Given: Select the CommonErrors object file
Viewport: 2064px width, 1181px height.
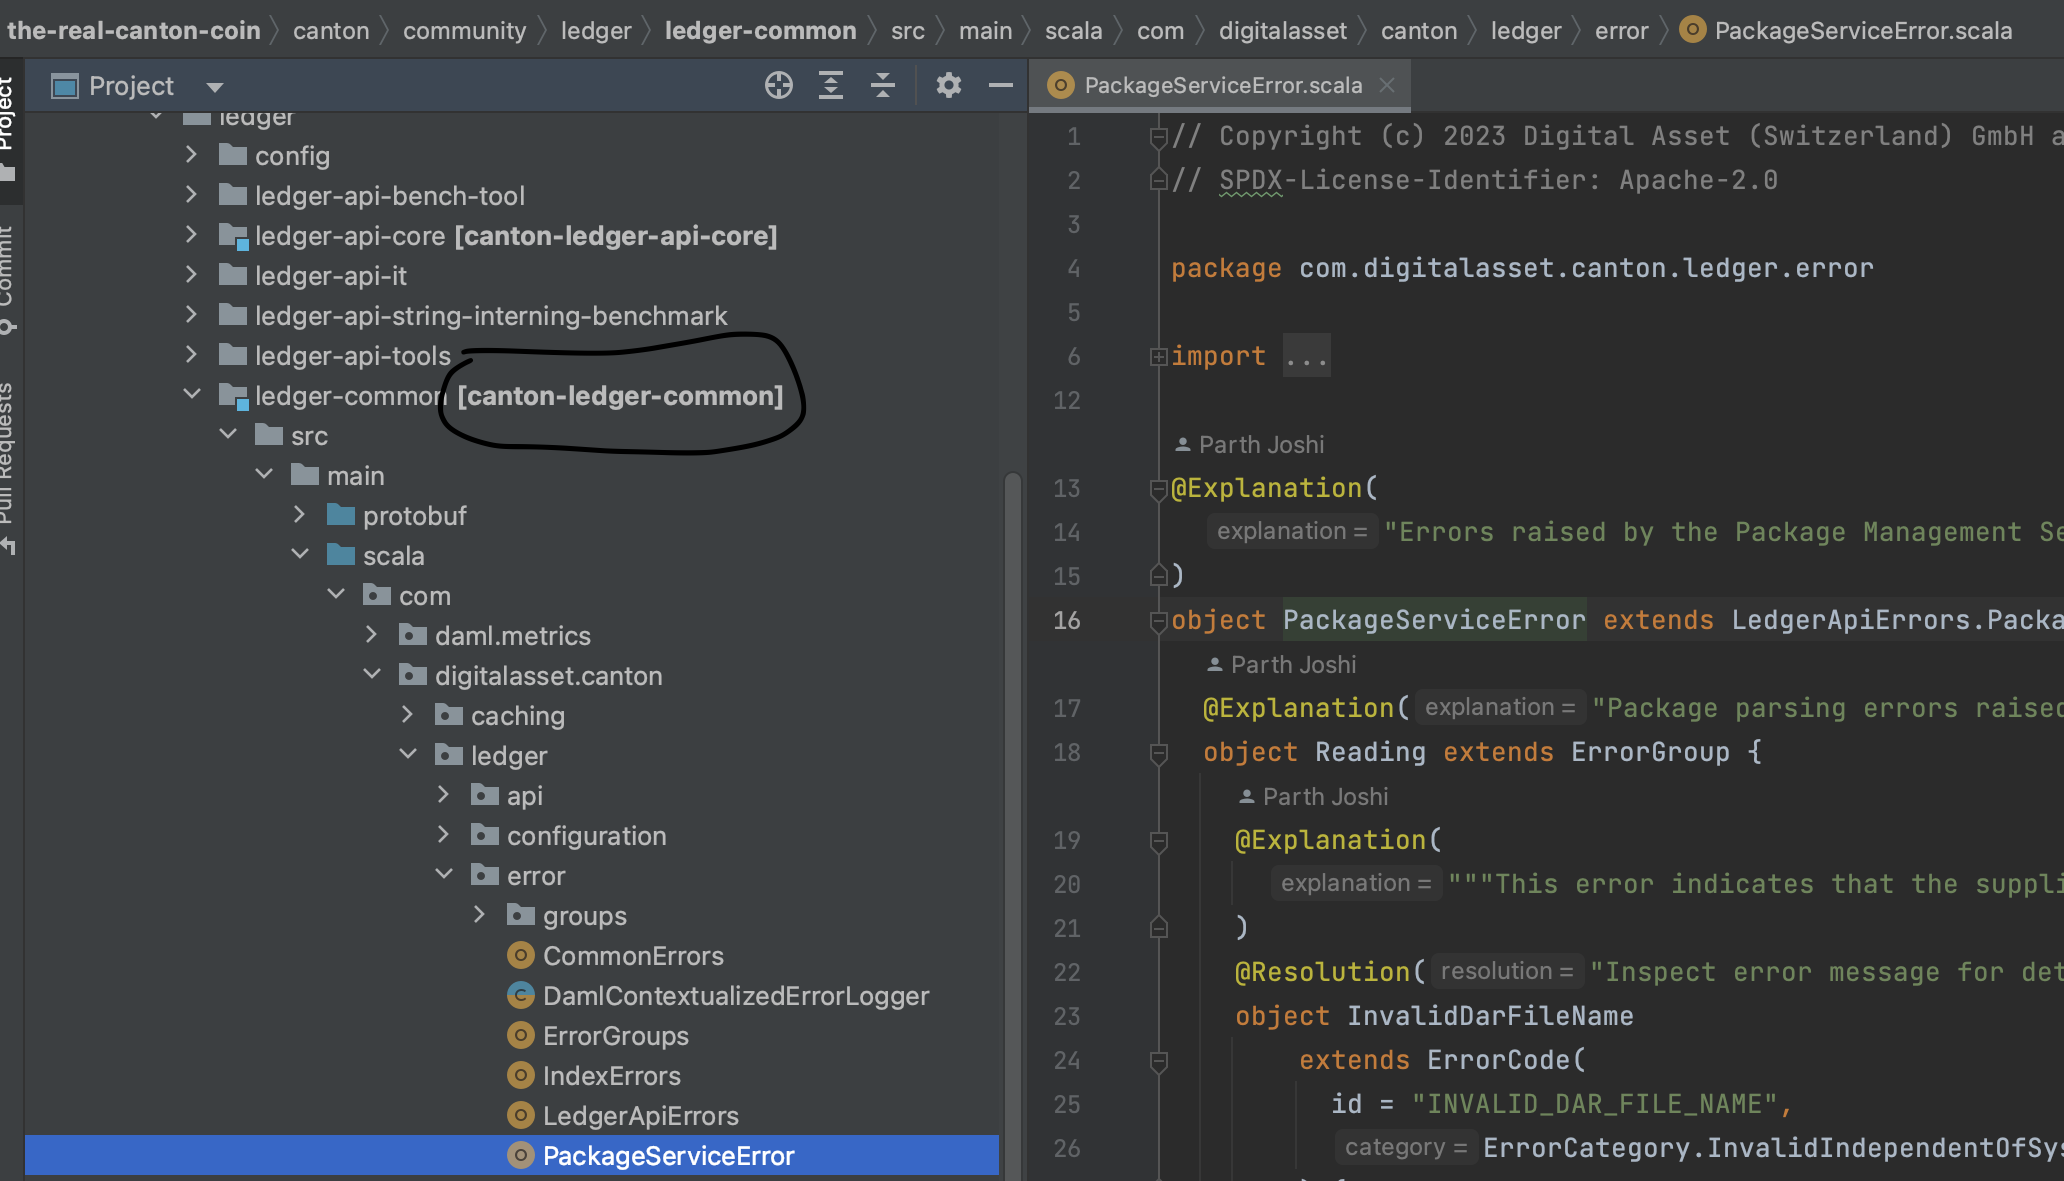Looking at the screenshot, I should pyautogui.click(x=633, y=956).
